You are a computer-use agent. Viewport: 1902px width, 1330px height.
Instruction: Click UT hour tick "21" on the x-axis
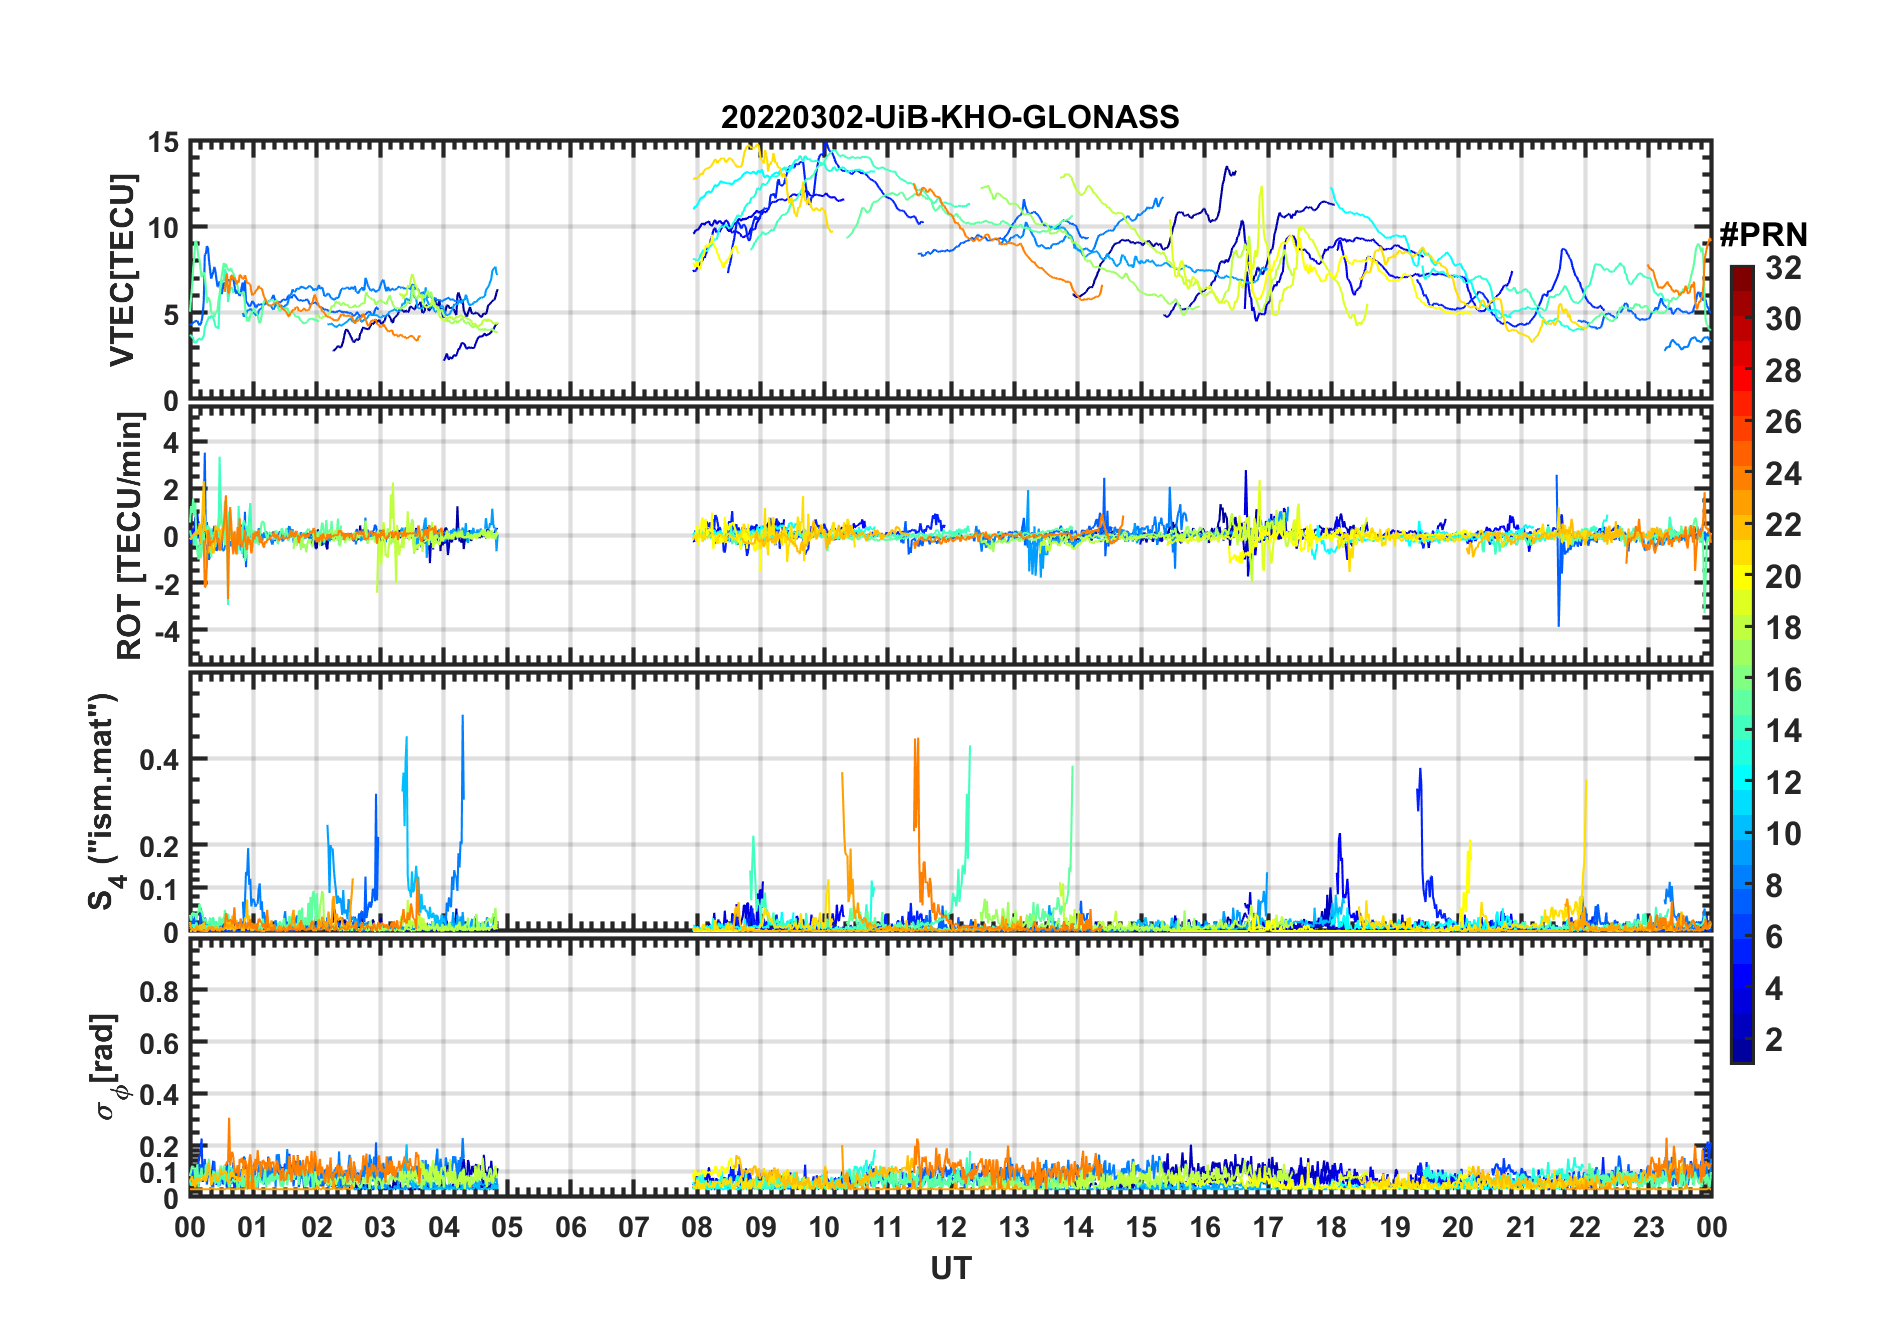pos(1522,1227)
